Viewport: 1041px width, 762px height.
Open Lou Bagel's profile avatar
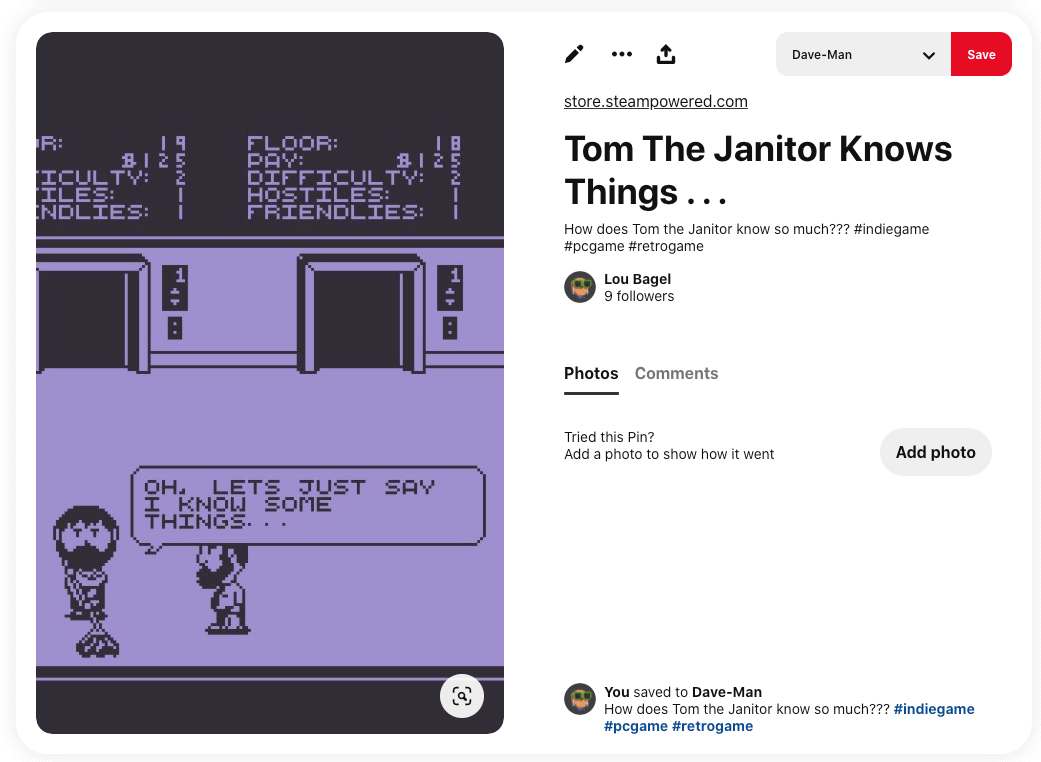tap(580, 287)
